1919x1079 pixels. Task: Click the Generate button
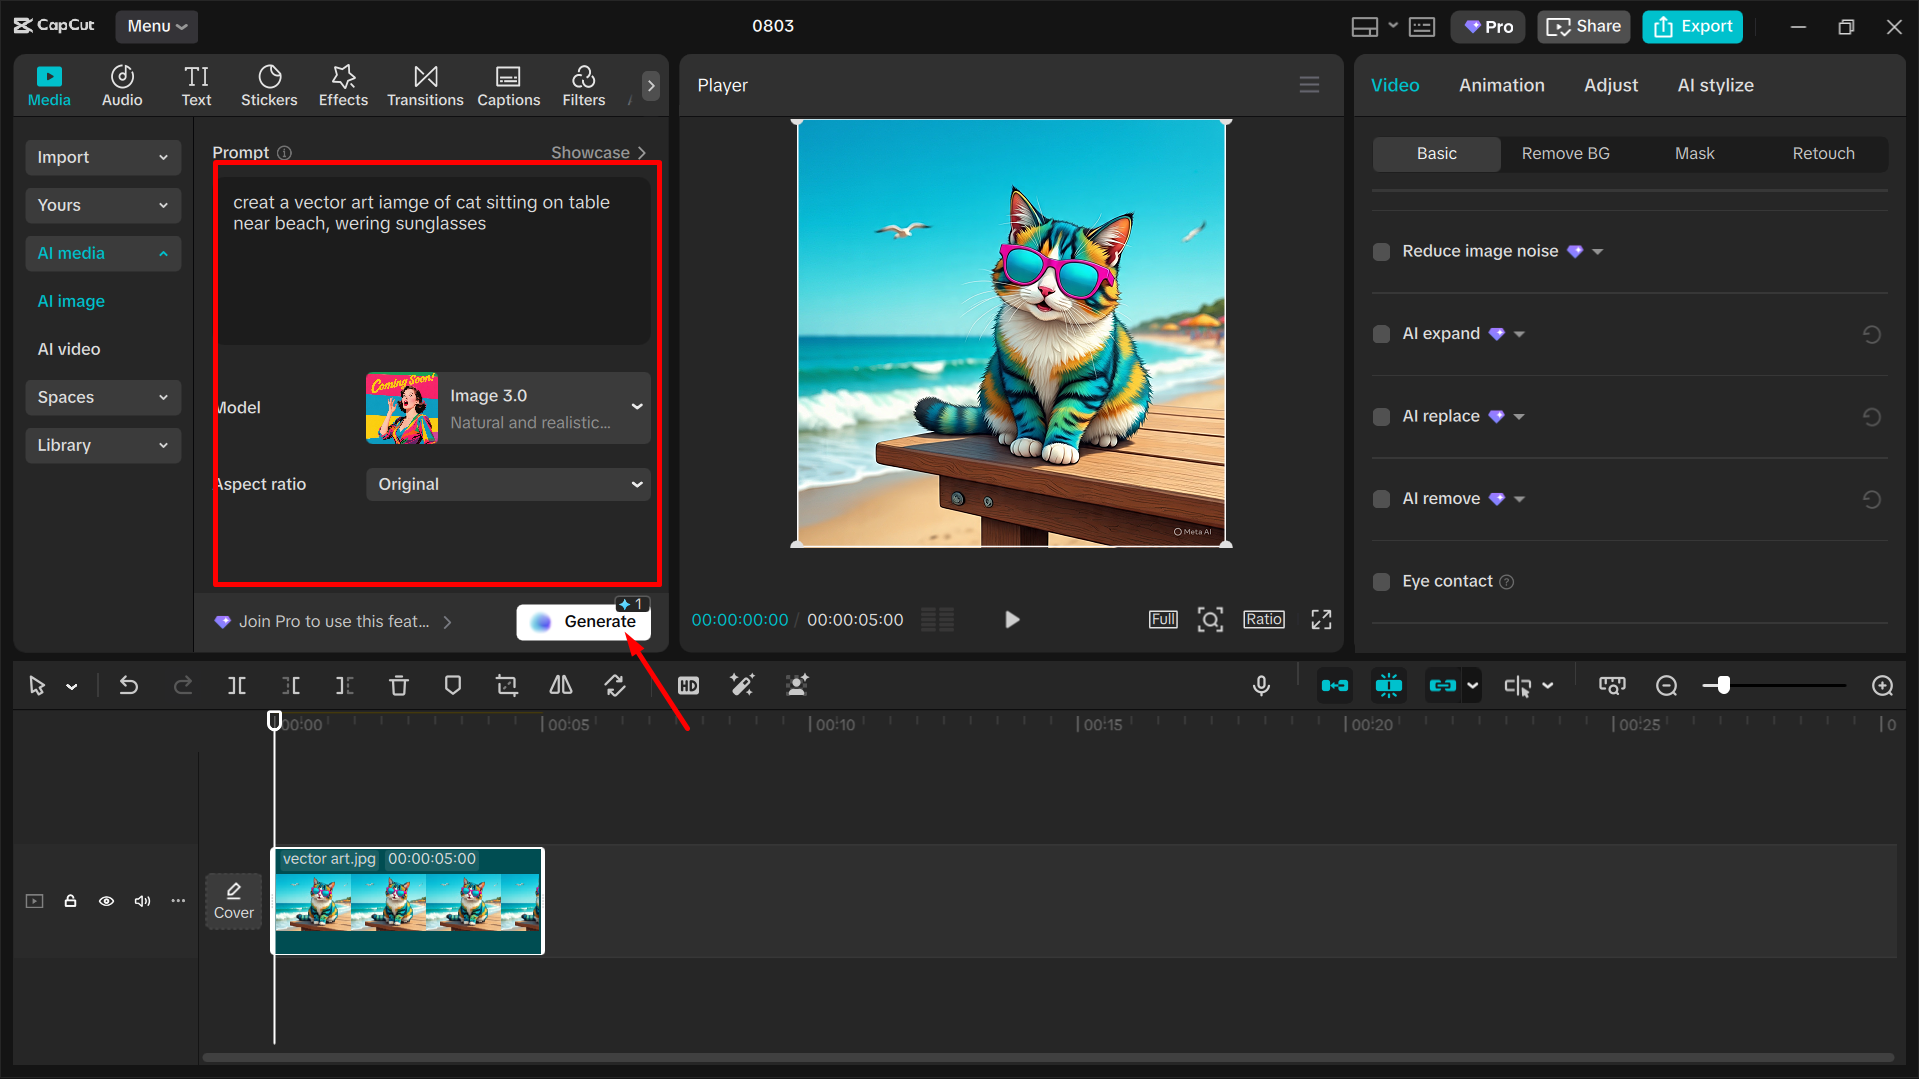[583, 621]
